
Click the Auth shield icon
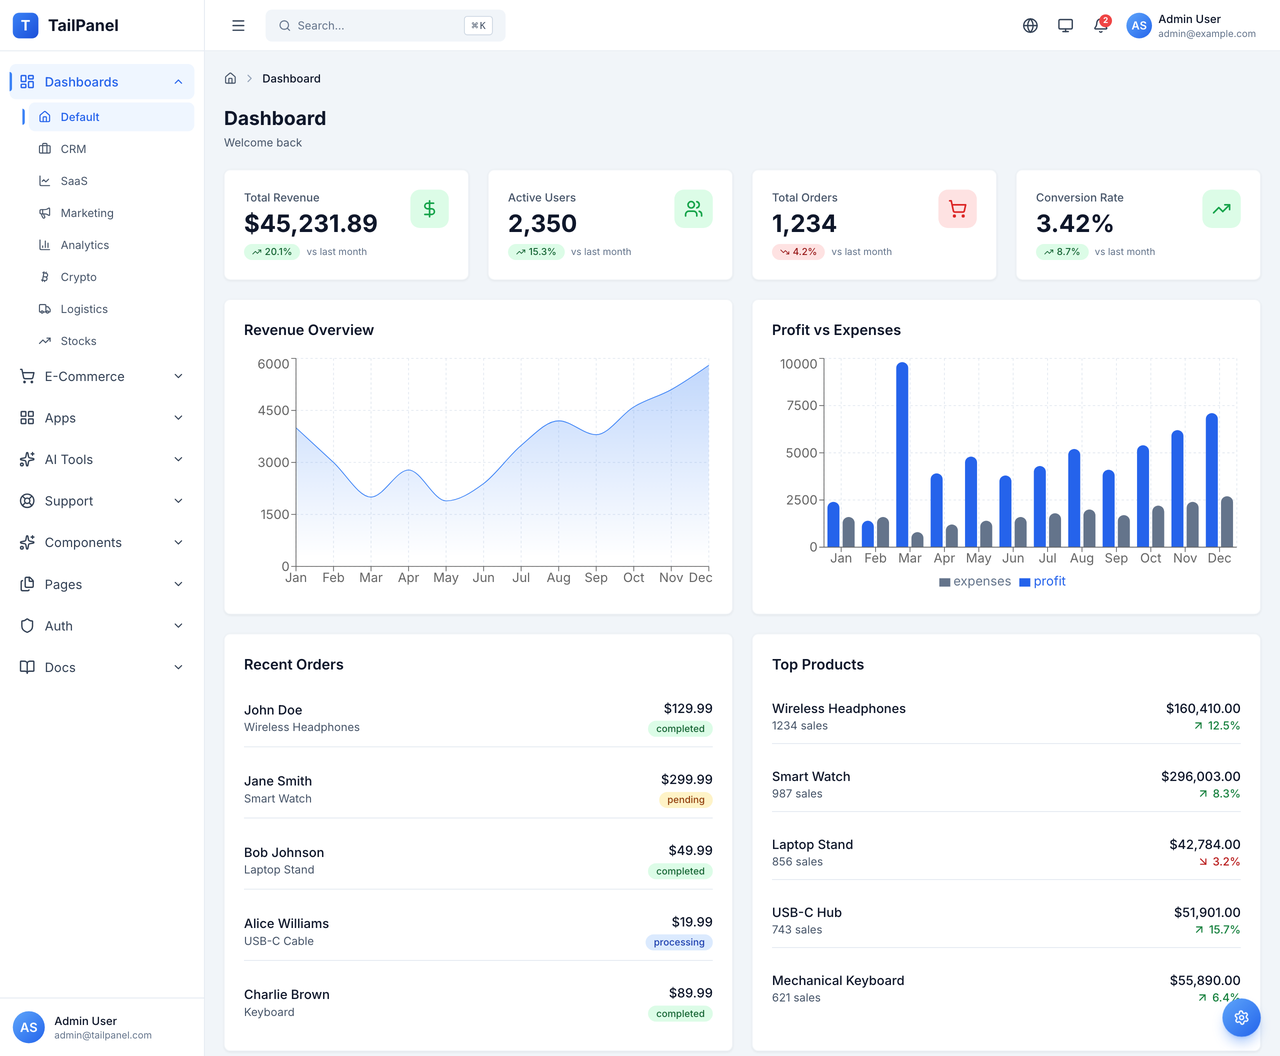(27, 626)
